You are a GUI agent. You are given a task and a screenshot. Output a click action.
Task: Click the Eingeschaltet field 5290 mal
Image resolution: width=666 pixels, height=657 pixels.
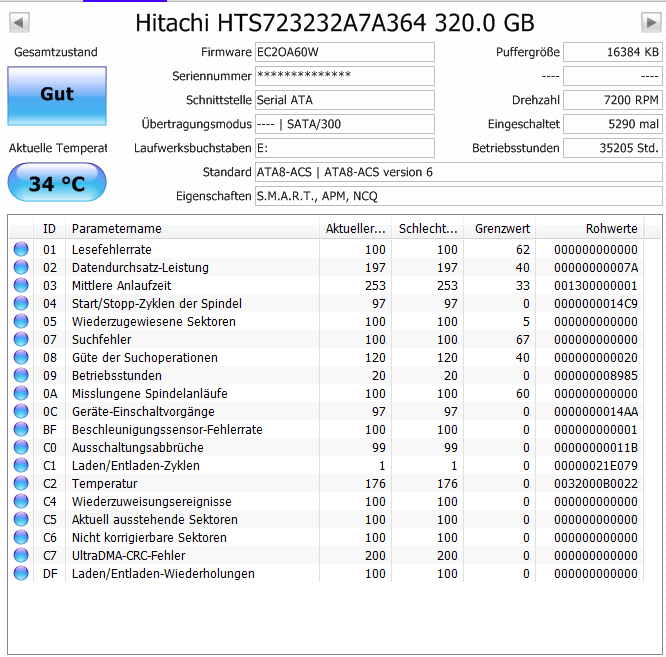click(x=613, y=124)
